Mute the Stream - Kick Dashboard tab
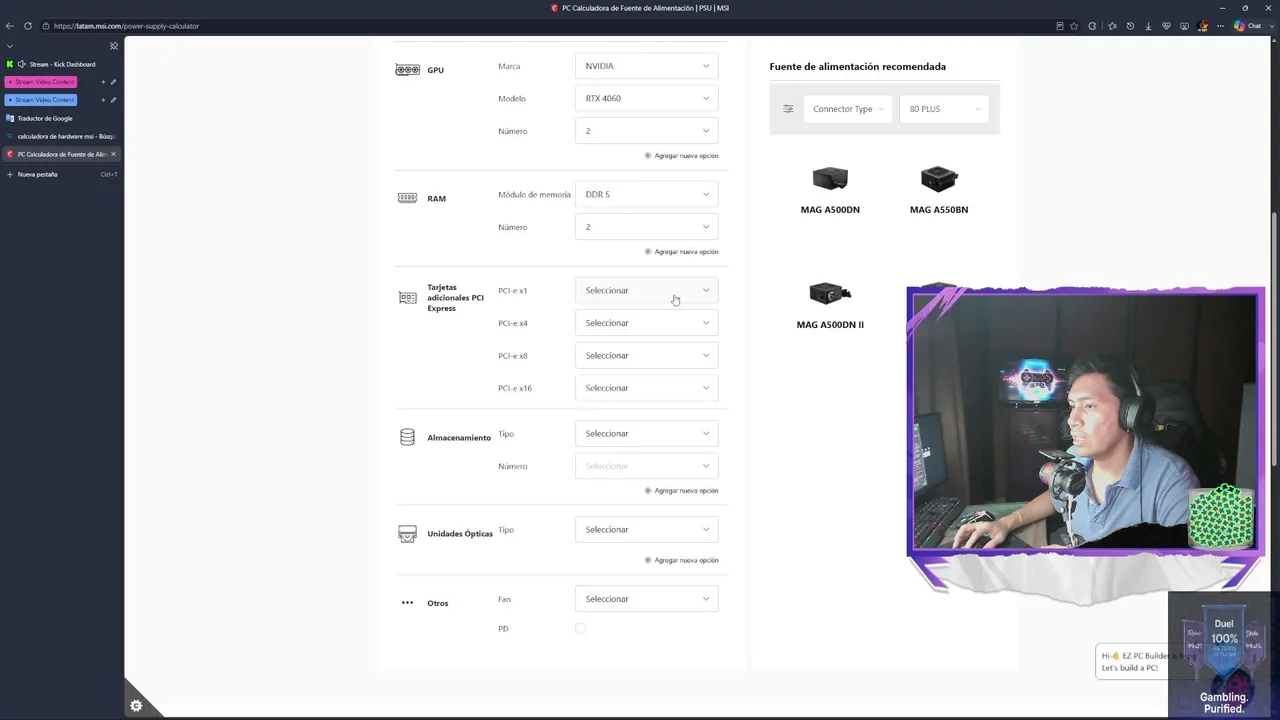 (21, 64)
